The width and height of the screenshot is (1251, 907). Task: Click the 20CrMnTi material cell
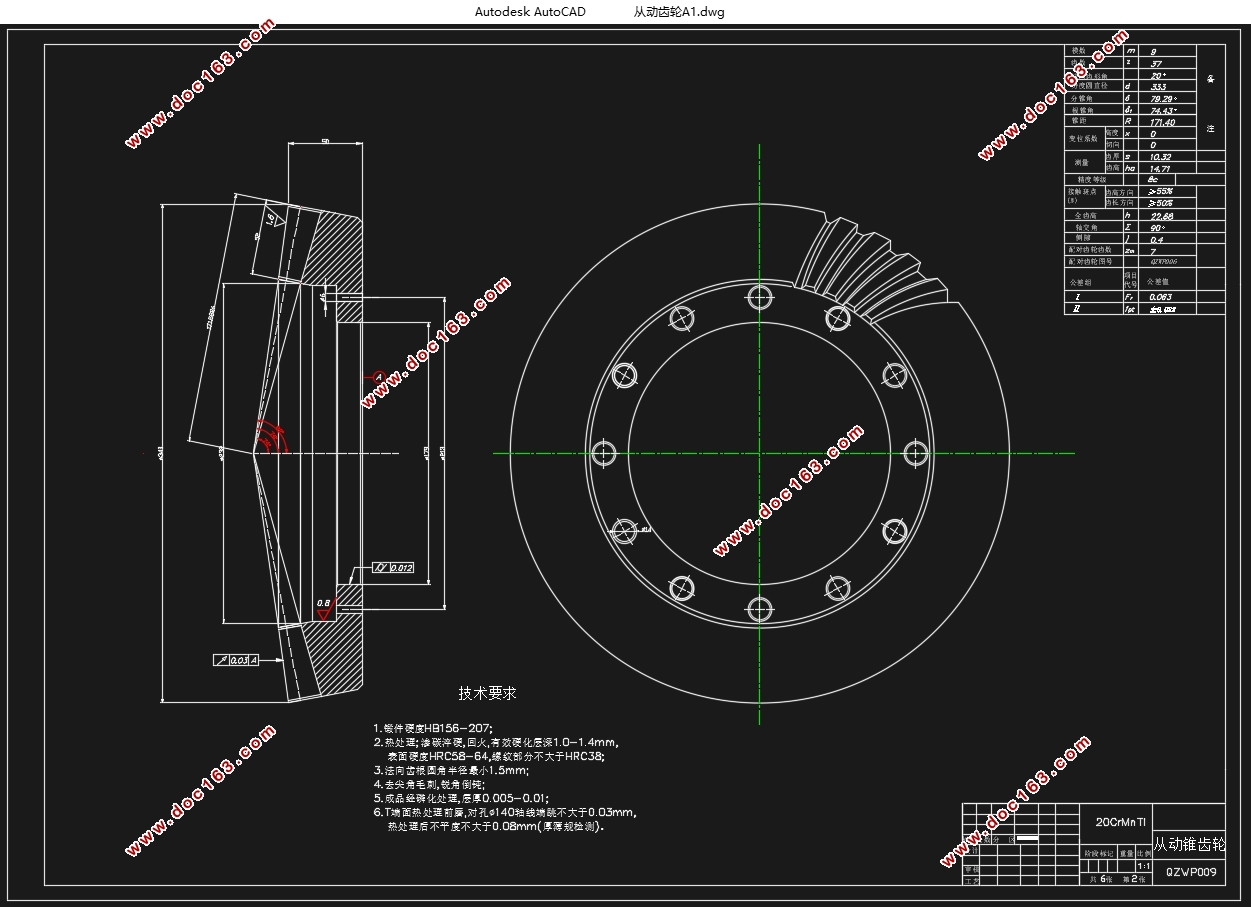click(x=1115, y=821)
